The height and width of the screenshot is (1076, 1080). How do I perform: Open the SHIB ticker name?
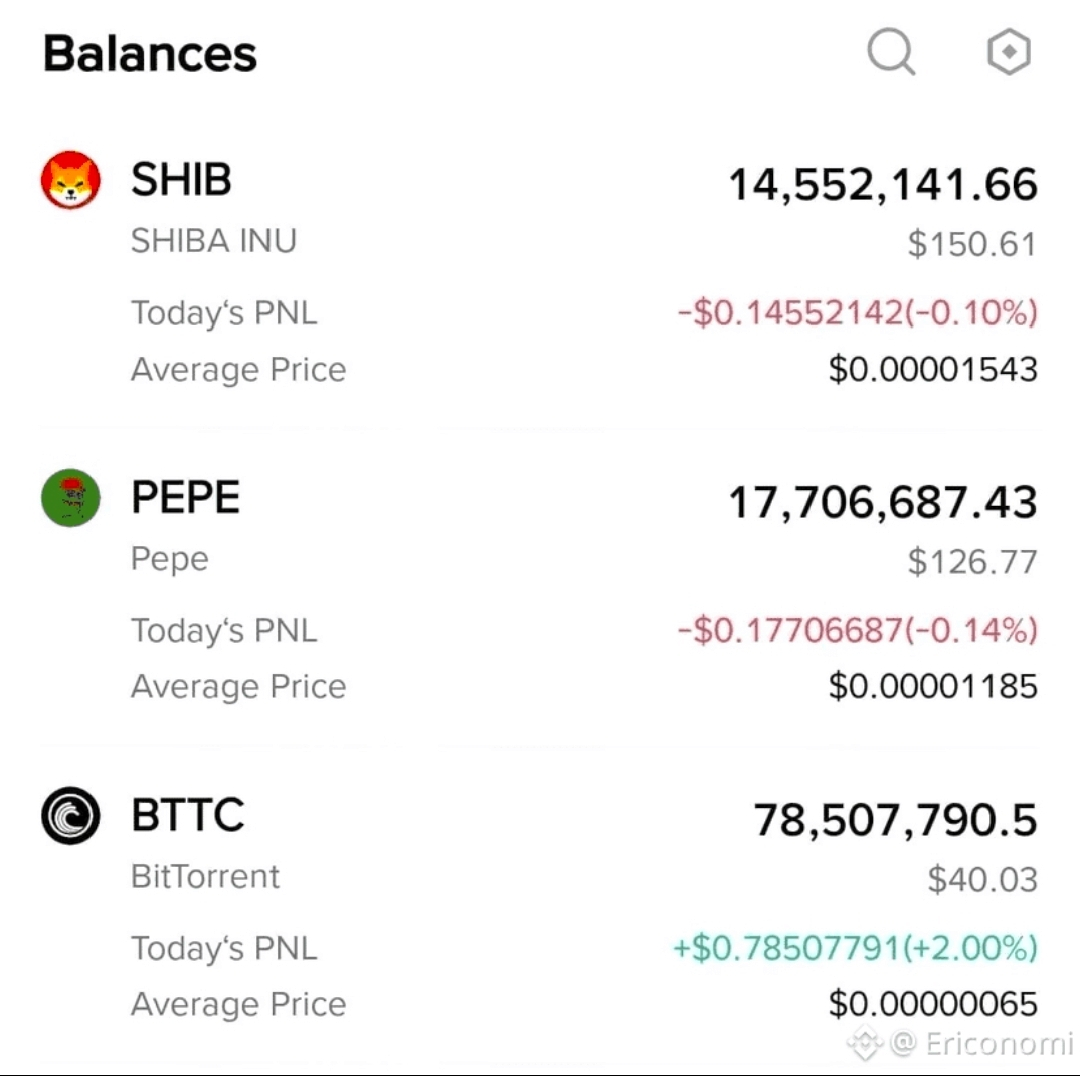[181, 179]
